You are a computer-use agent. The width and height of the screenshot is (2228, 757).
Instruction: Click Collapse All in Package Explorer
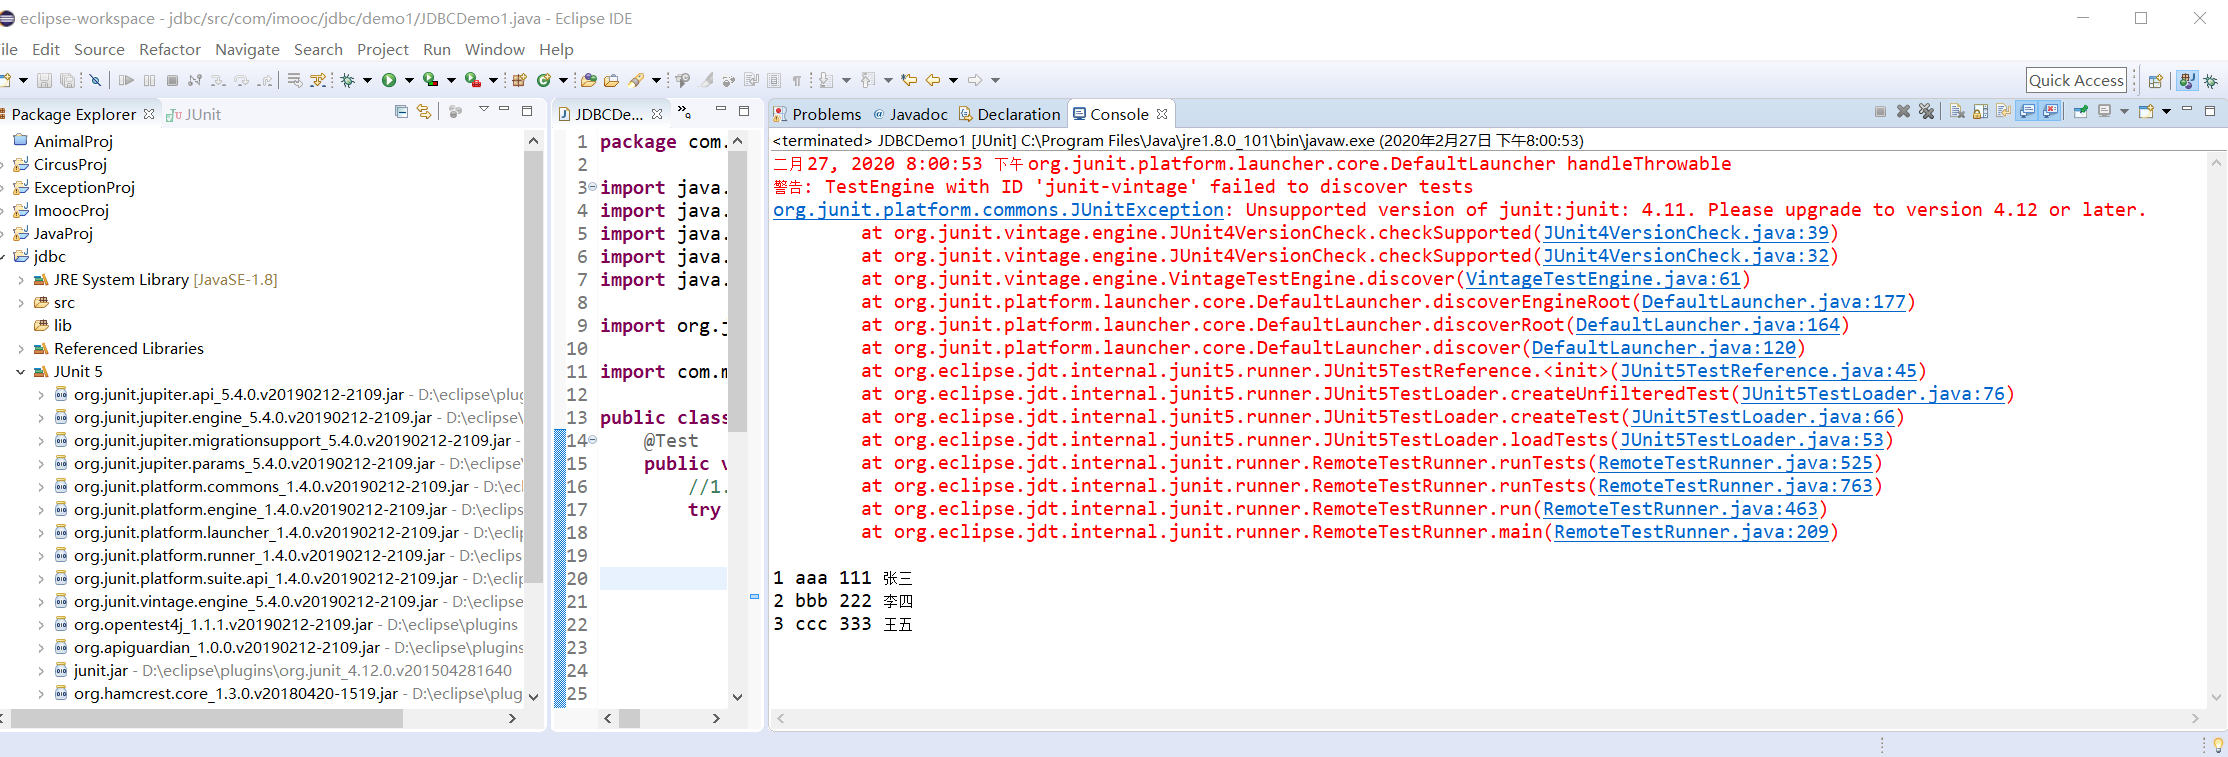point(401,111)
